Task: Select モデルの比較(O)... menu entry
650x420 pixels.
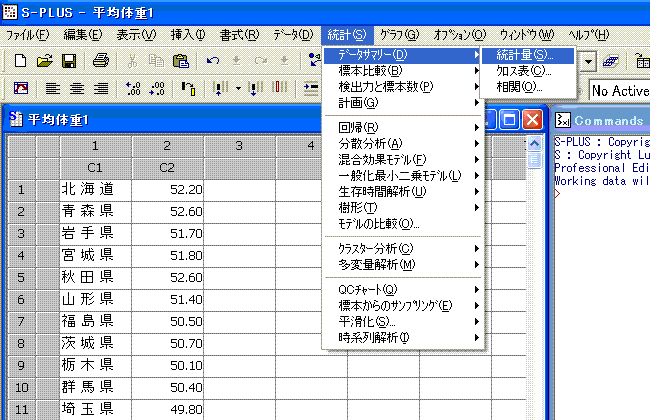Action: [x=403, y=224]
